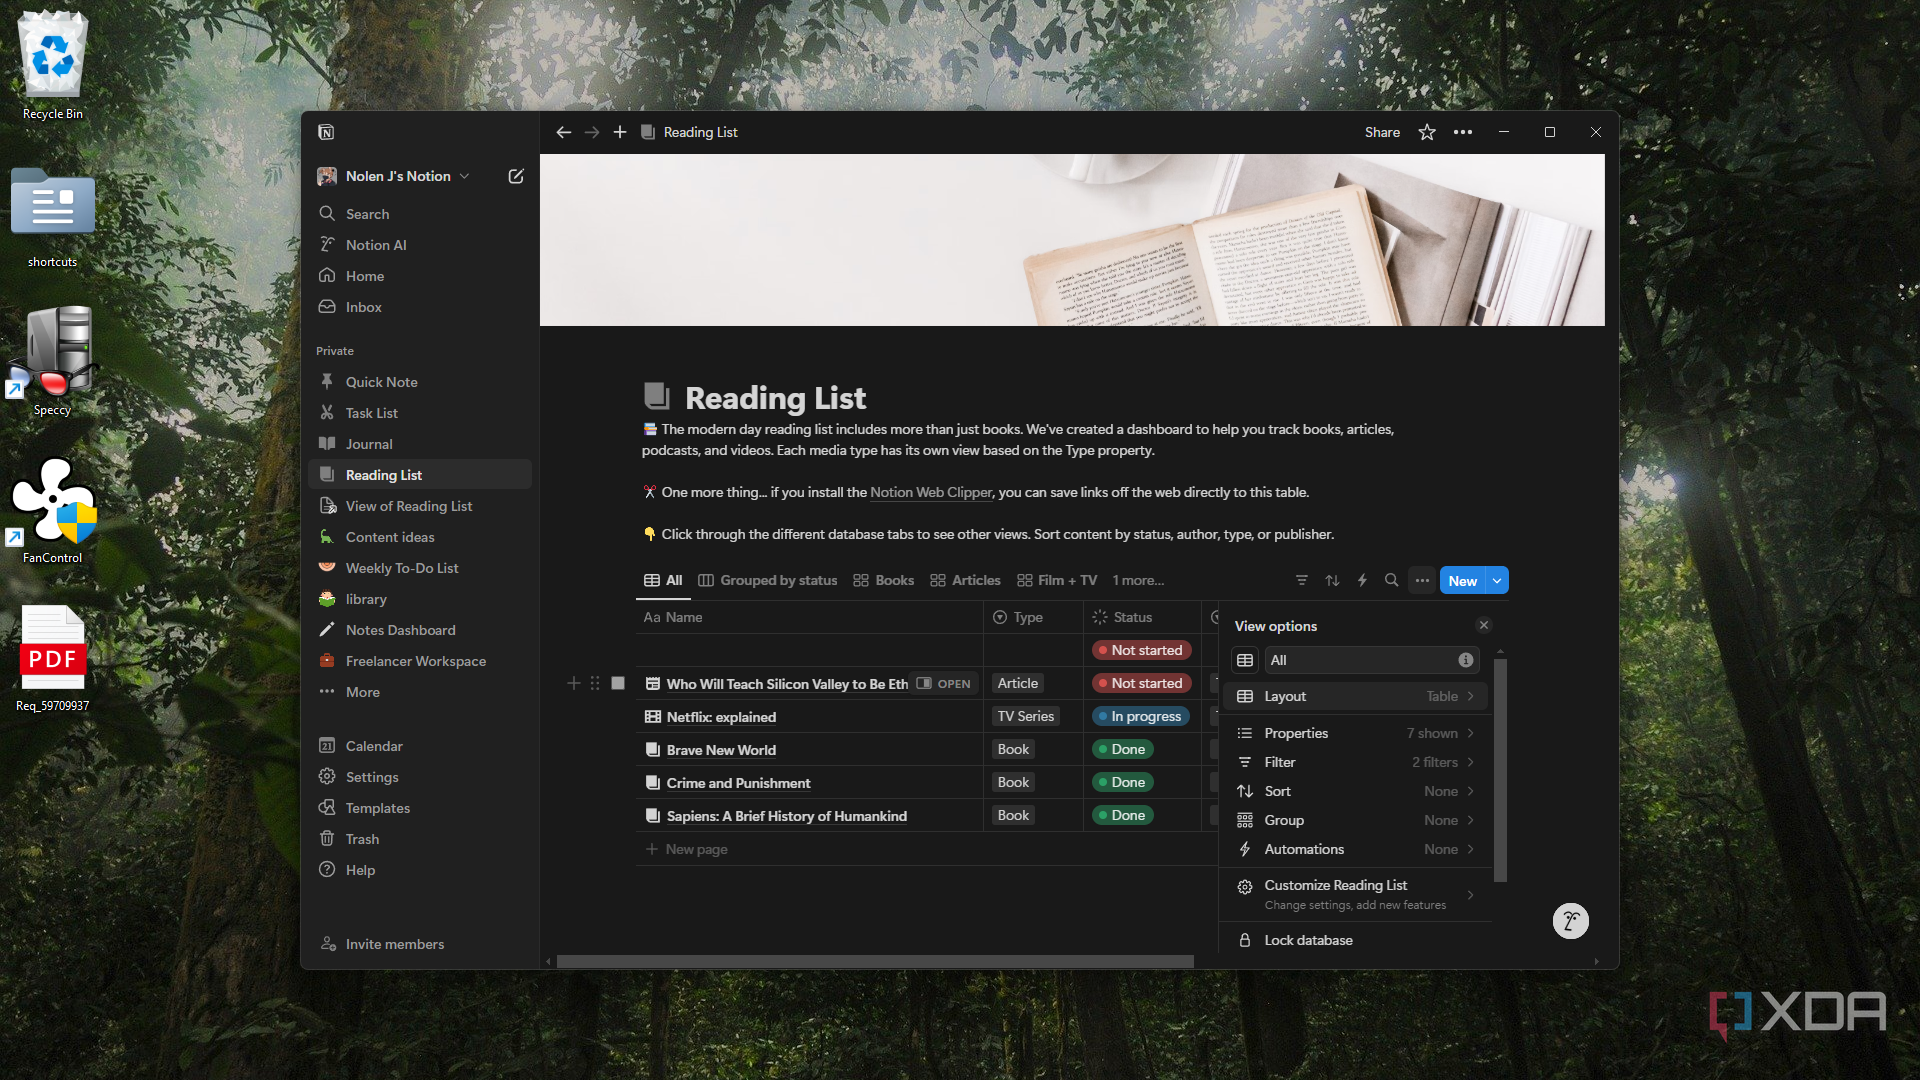Click the add-row plus icon beside Silicon Valley row
Screen dimensions: 1920x1080
(x=574, y=683)
